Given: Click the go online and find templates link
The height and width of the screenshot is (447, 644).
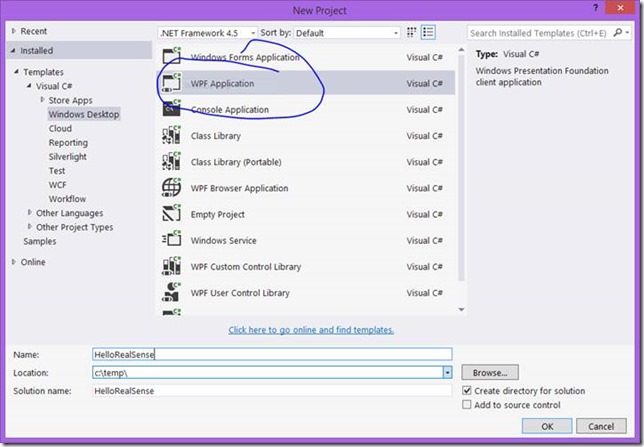Looking at the screenshot, I should click(x=311, y=330).
